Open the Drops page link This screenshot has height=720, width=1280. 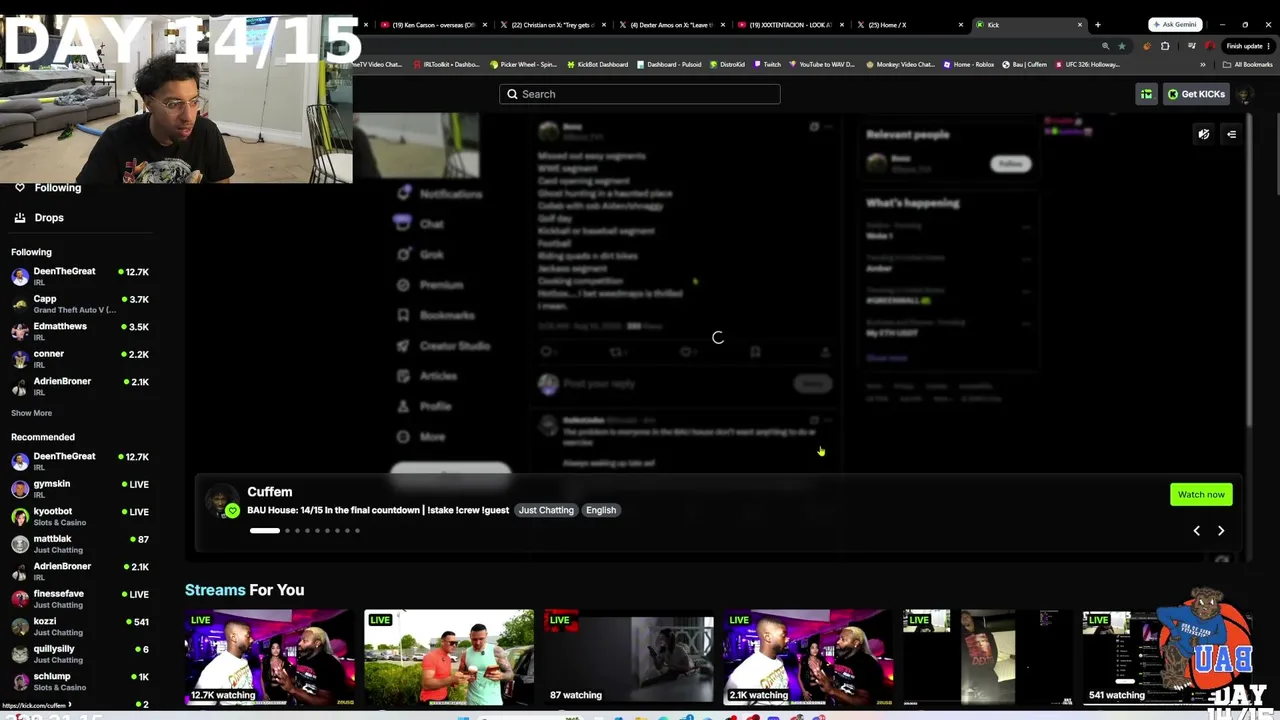[x=49, y=217]
